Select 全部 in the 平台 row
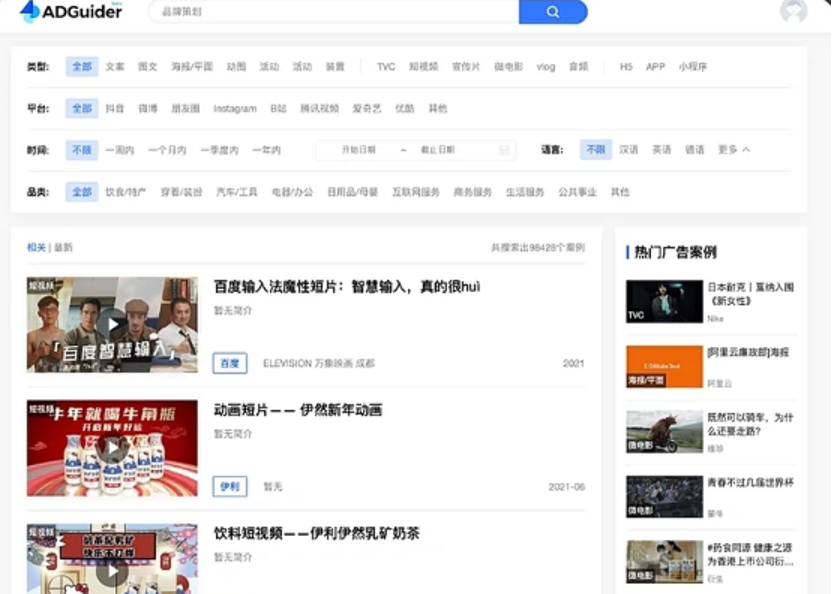Image resolution: width=832 pixels, height=594 pixels. (x=82, y=108)
